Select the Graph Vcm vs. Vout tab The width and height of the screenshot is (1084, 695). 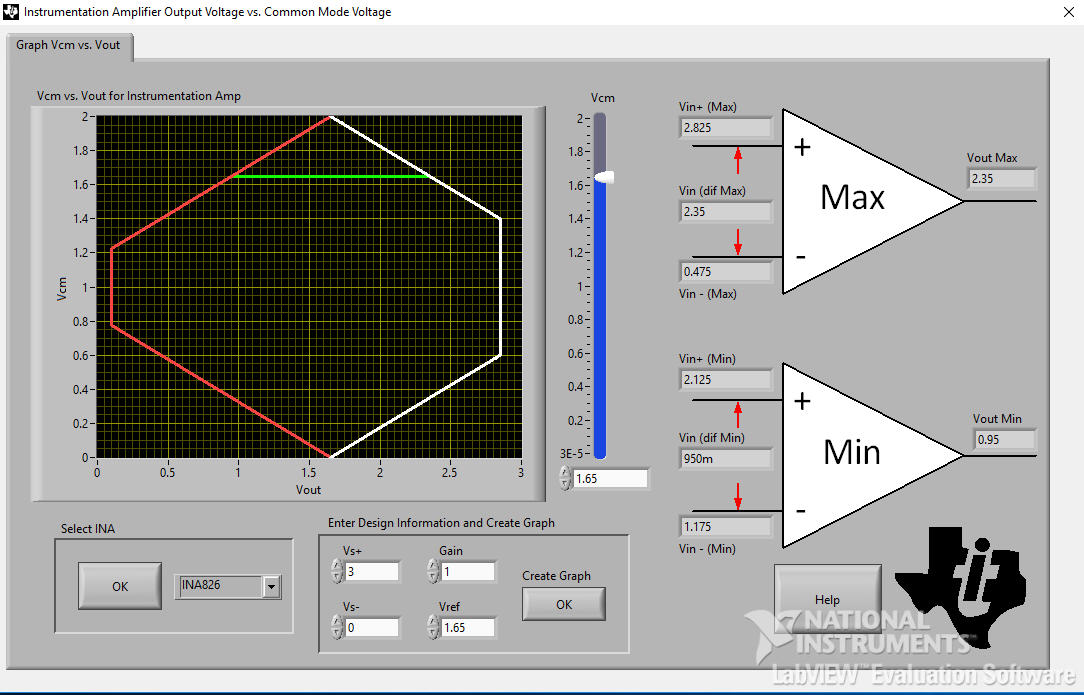point(68,45)
